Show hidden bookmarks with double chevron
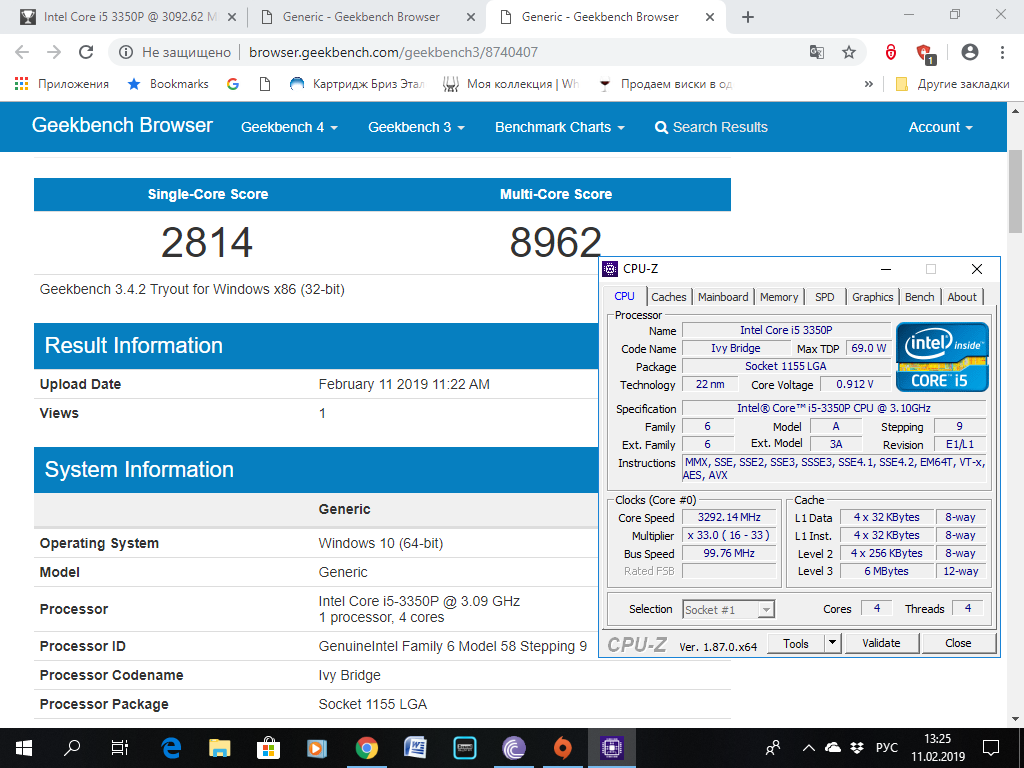 tap(869, 84)
